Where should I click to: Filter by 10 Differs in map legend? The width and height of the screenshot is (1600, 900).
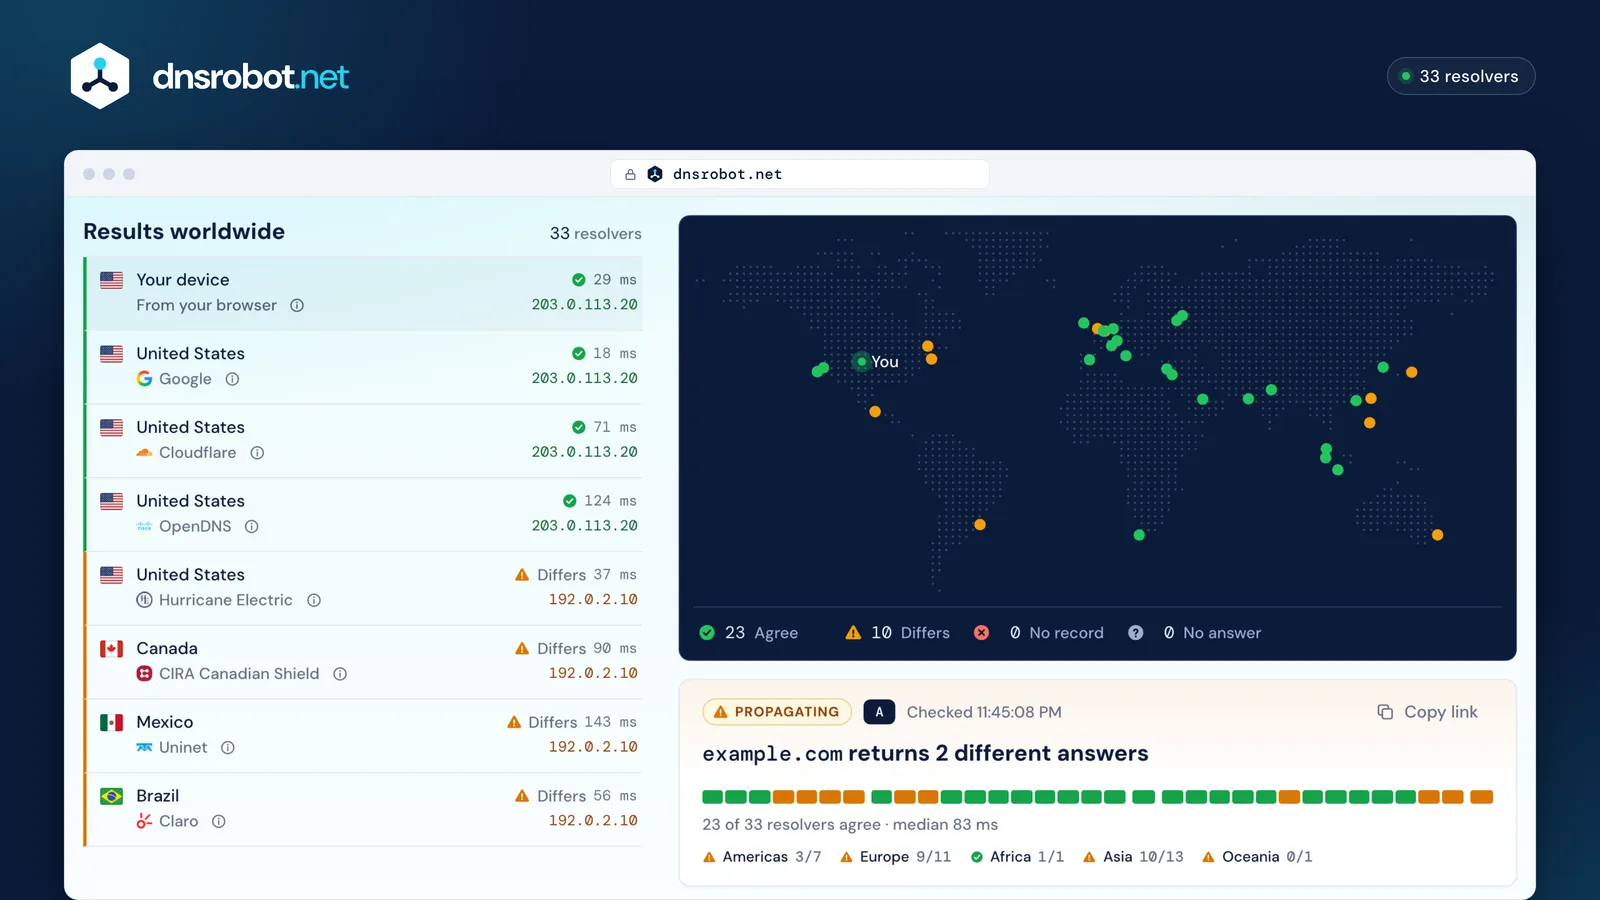(x=898, y=633)
